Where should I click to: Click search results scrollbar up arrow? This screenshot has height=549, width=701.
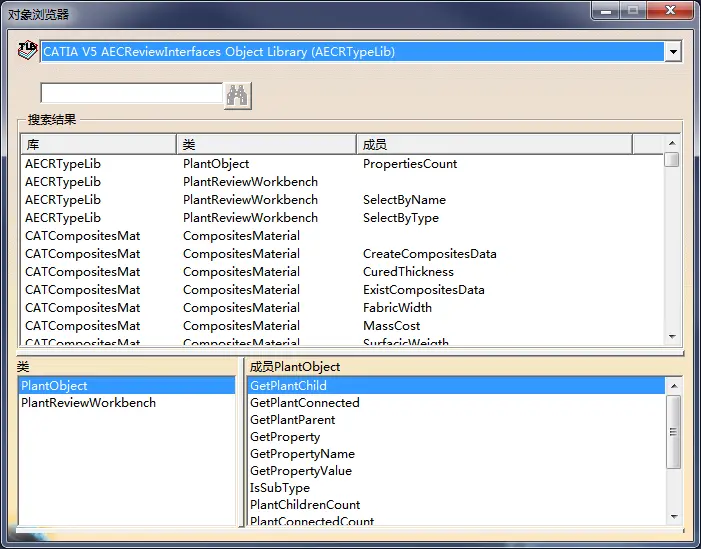[671, 143]
